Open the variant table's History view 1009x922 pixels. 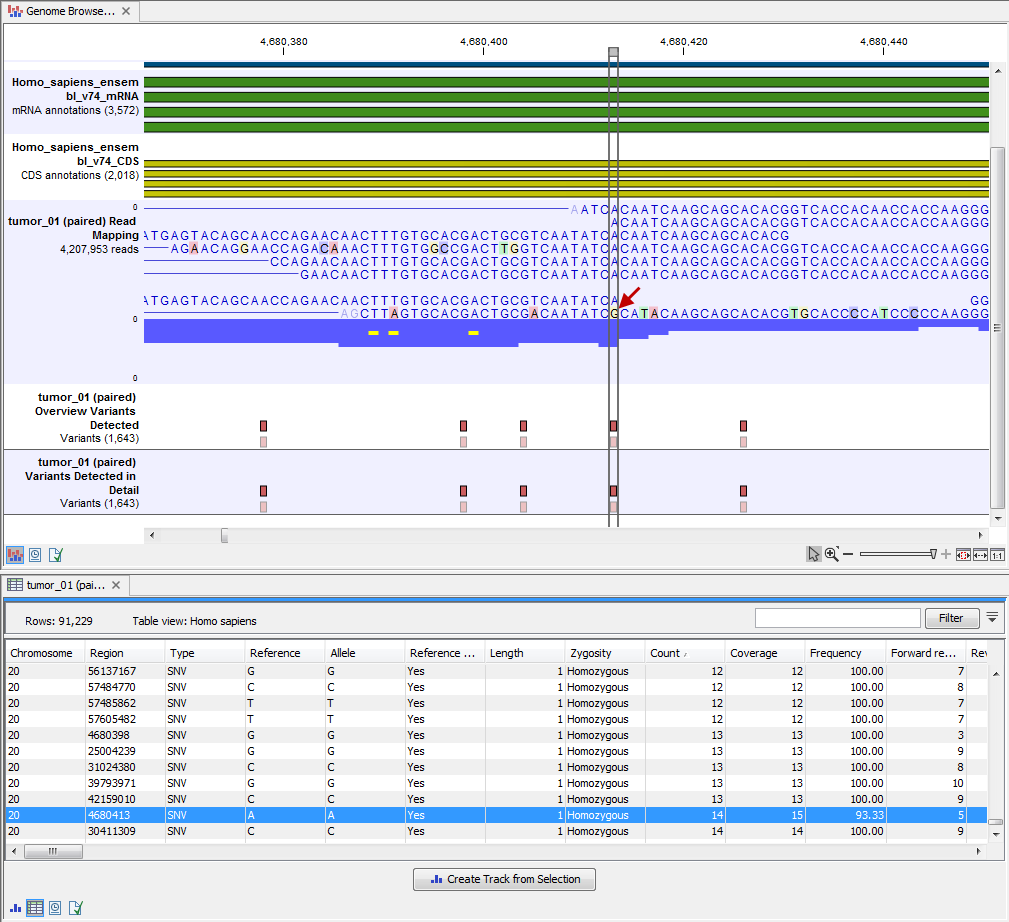pos(55,908)
